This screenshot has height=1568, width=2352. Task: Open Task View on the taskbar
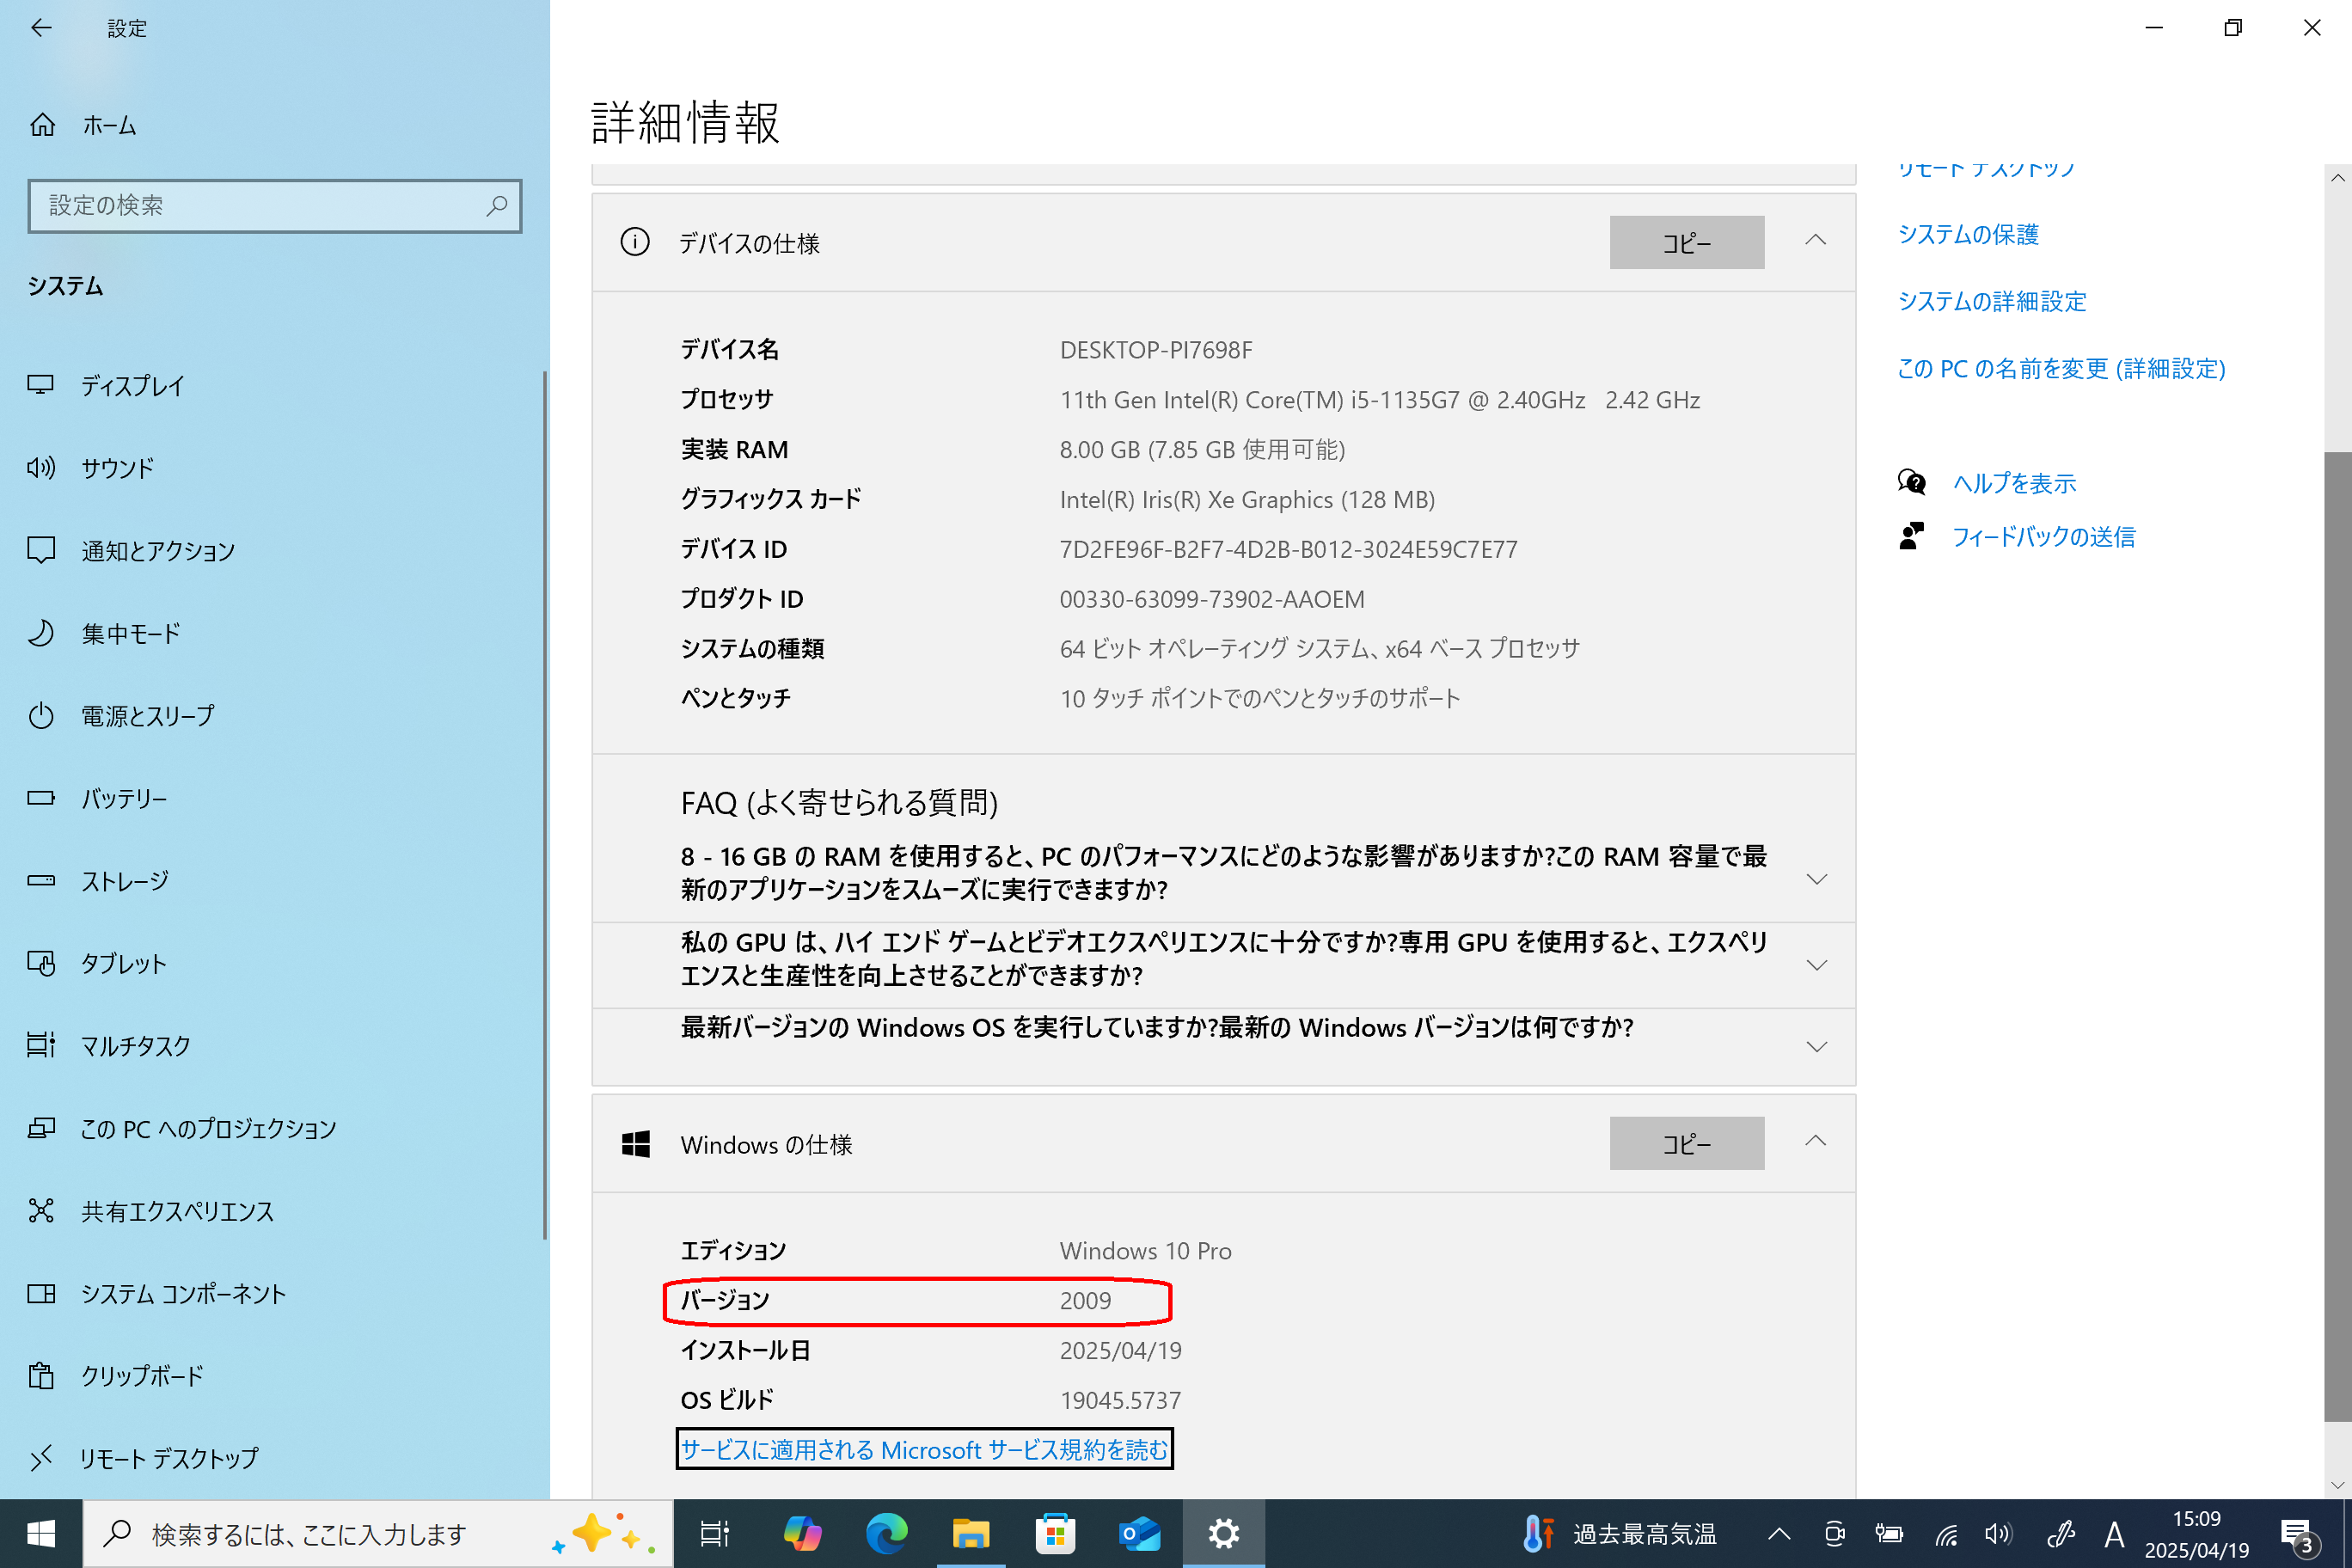click(714, 1533)
